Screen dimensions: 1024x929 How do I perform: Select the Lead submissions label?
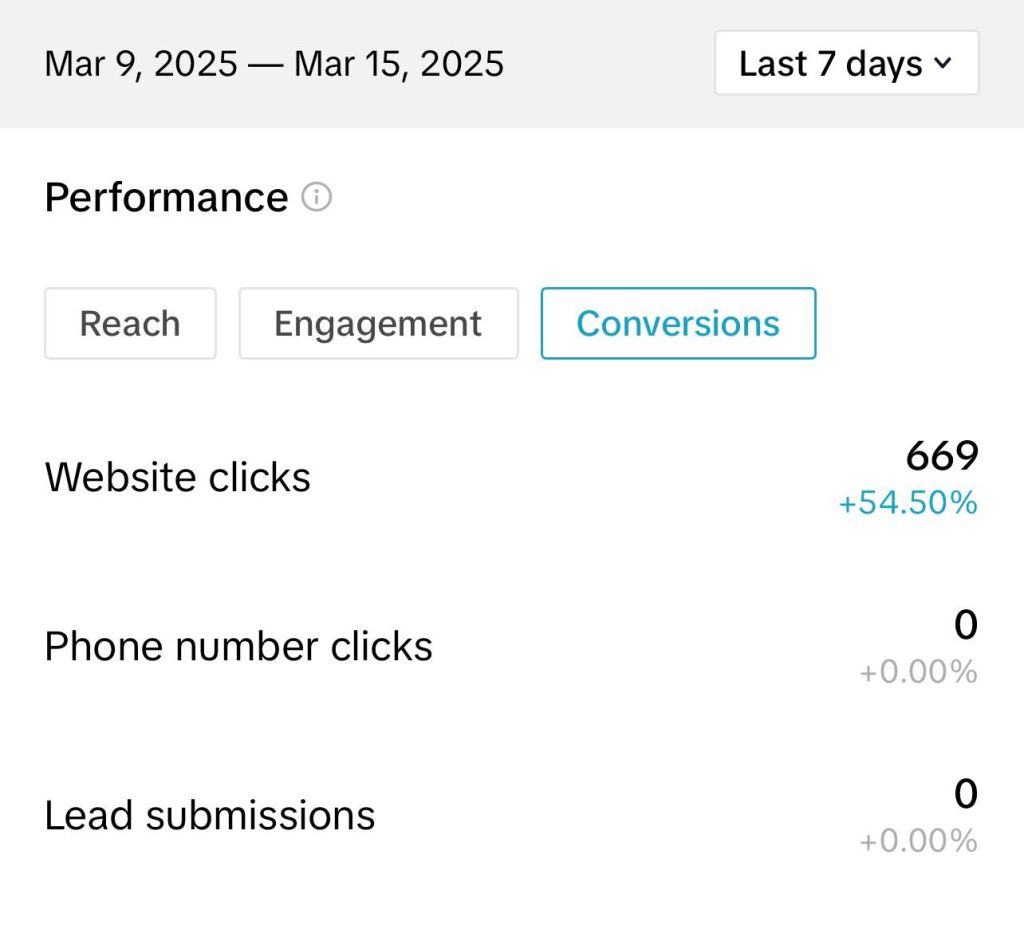210,816
